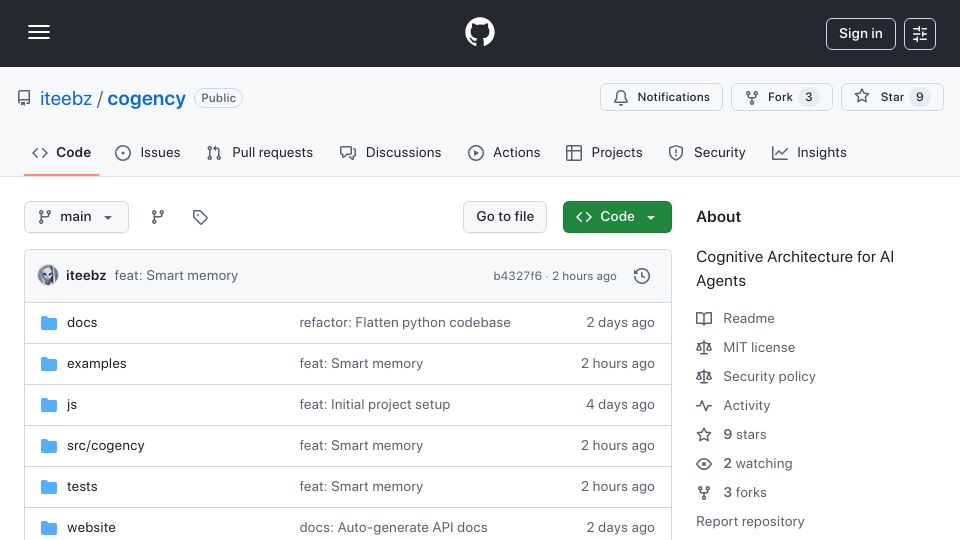Fork the repository
Image resolution: width=960 pixels, height=540 pixels.
coord(781,97)
